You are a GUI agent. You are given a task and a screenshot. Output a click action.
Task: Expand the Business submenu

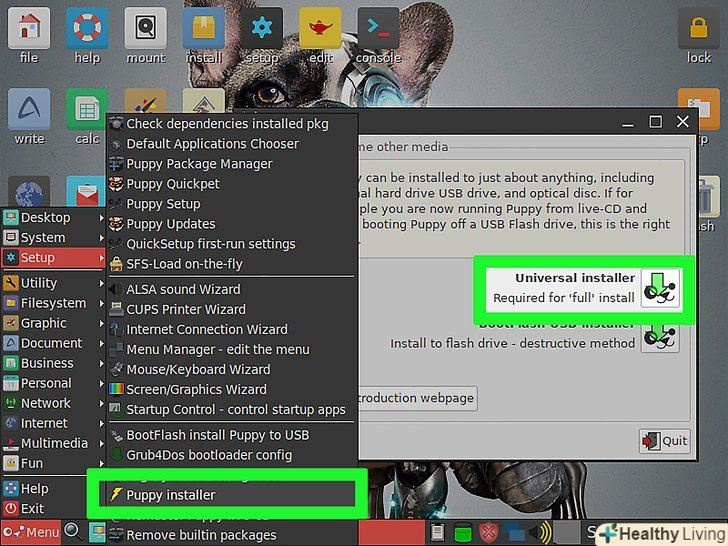53,363
